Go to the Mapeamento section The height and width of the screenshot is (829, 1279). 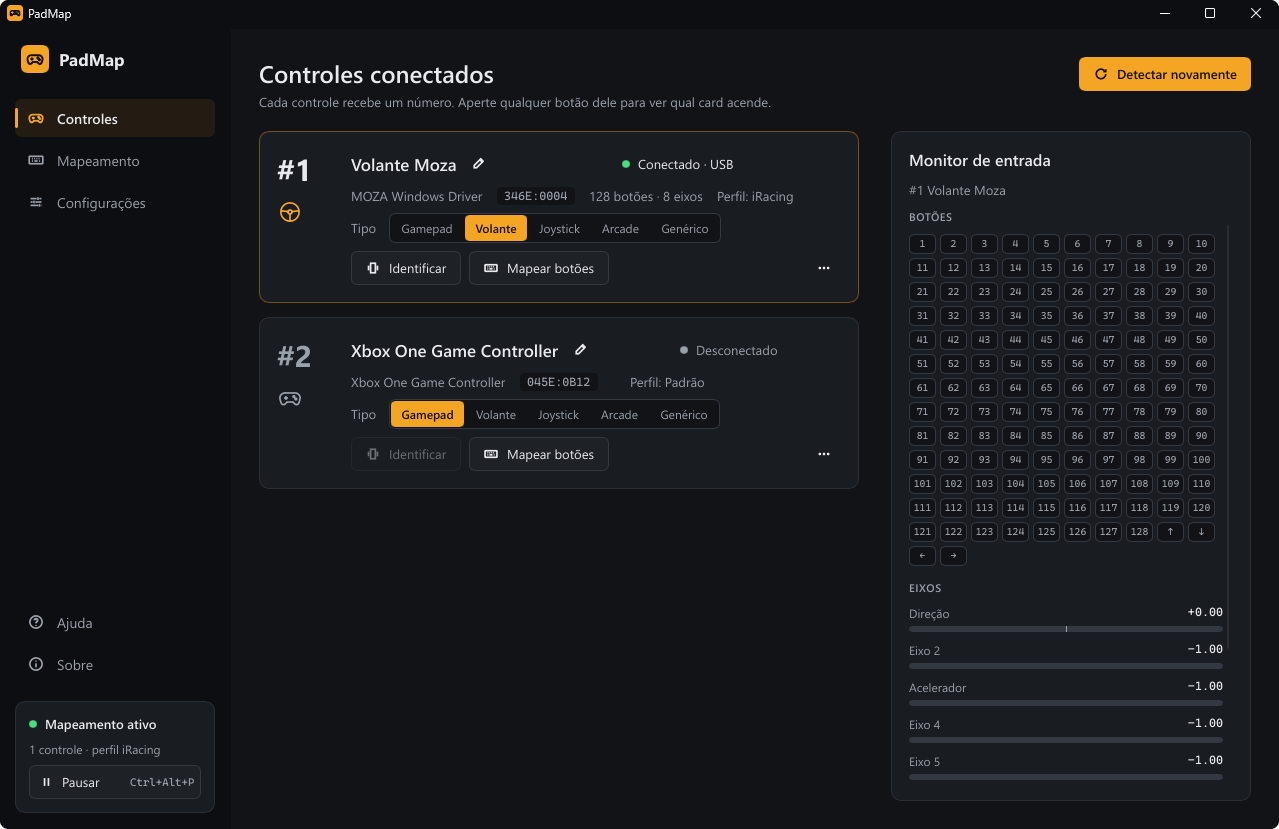(x=115, y=160)
